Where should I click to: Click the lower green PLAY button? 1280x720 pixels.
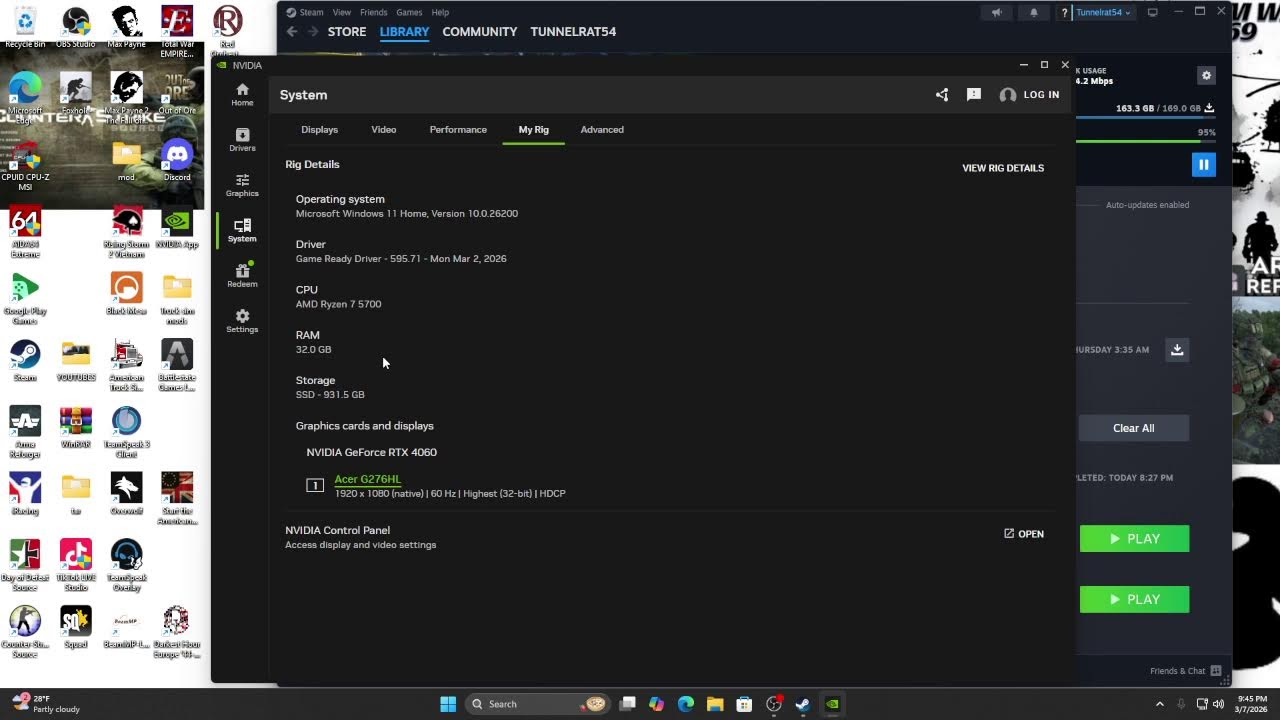click(x=1134, y=599)
